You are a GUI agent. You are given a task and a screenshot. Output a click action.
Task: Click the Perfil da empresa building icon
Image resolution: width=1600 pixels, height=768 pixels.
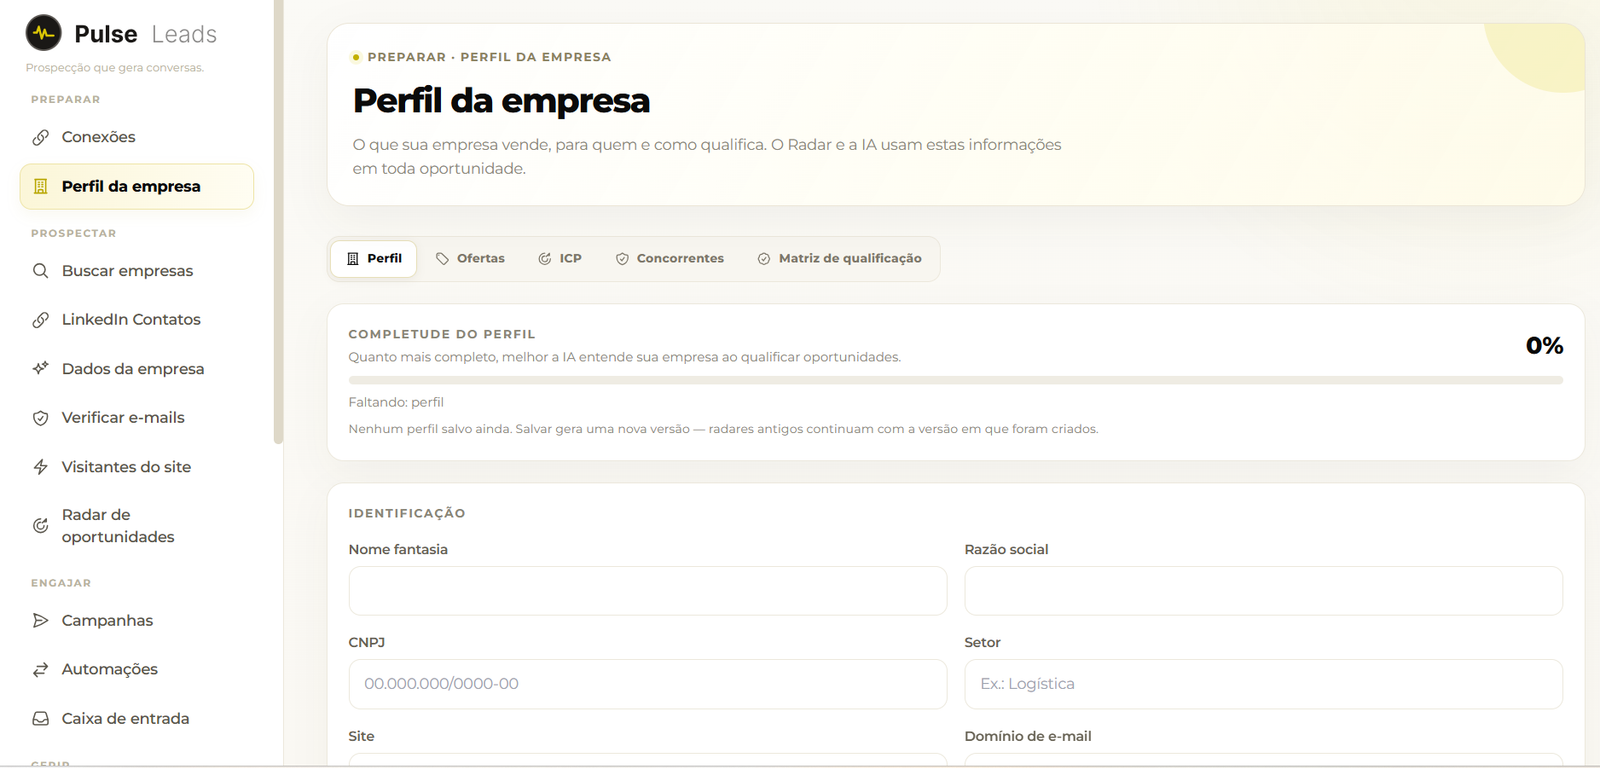pyautogui.click(x=41, y=186)
